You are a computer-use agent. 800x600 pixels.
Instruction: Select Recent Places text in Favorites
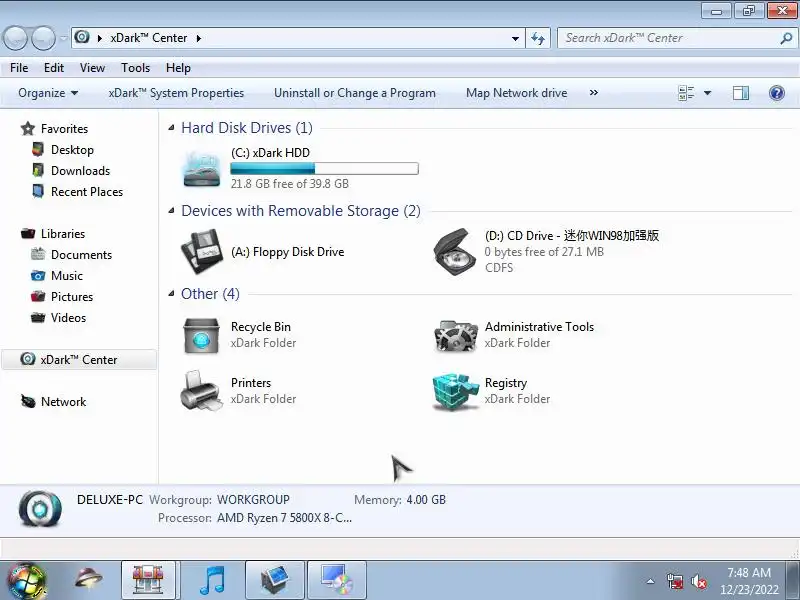point(87,192)
